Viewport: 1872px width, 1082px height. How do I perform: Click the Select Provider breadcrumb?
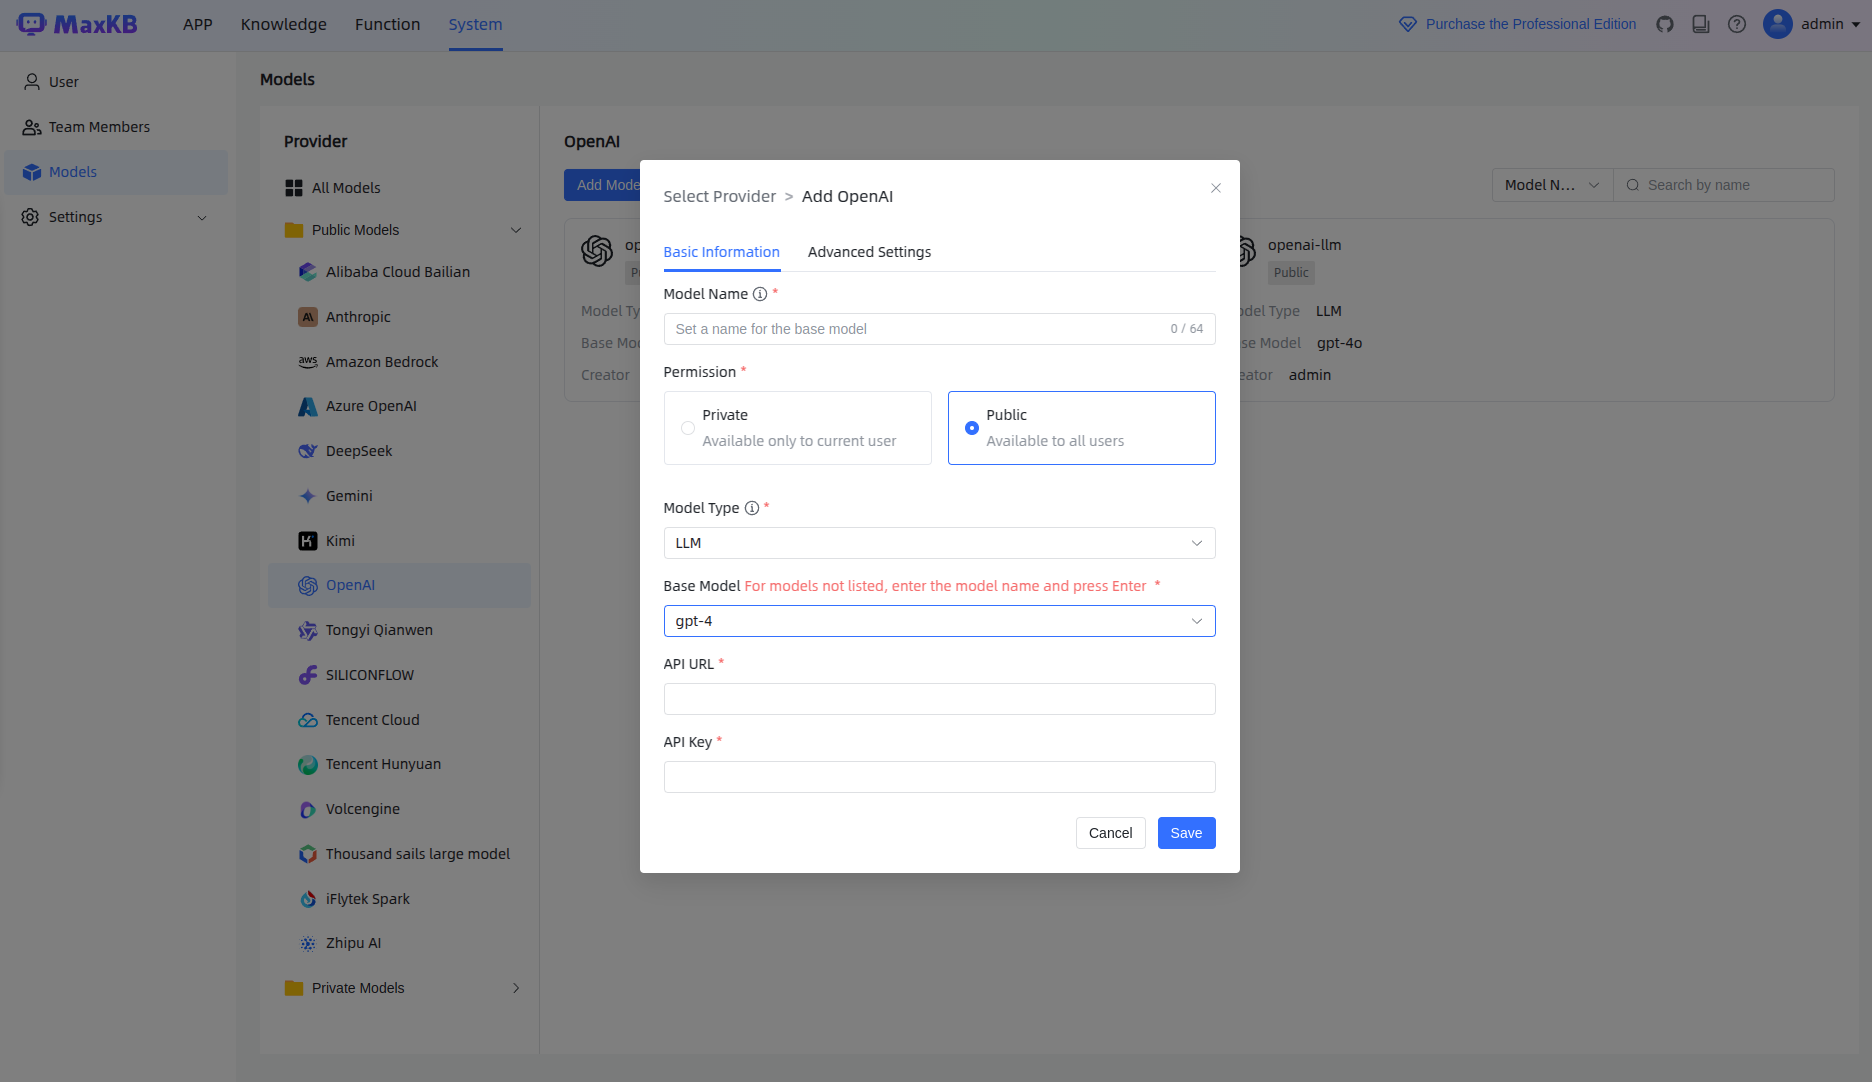[x=720, y=196]
